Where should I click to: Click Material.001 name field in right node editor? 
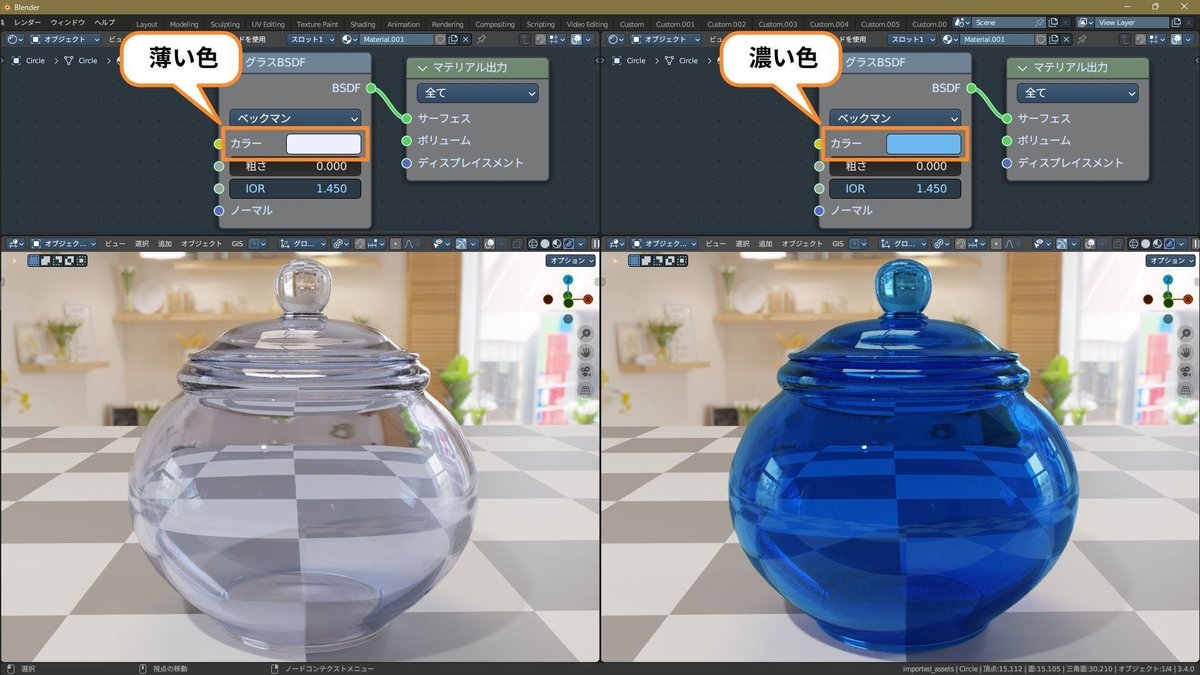[998, 39]
